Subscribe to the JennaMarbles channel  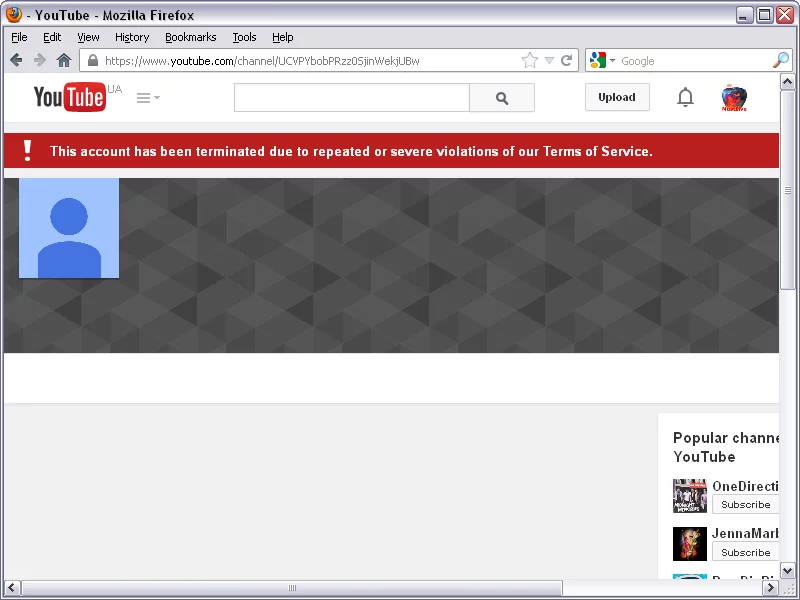click(745, 552)
